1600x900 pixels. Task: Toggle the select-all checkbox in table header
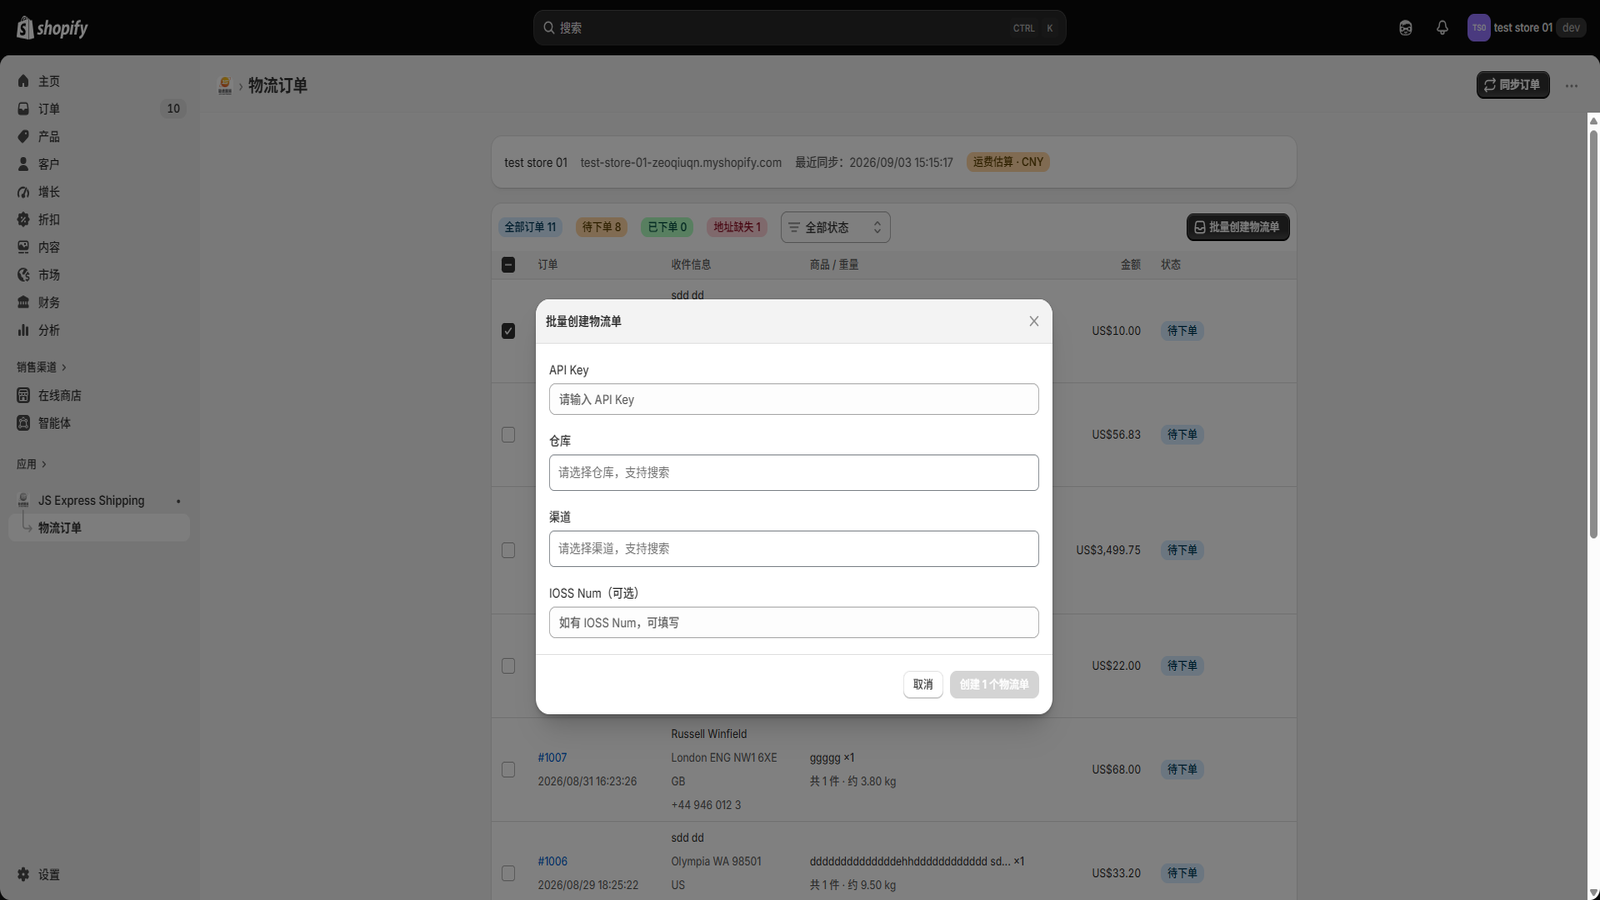[x=508, y=265]
